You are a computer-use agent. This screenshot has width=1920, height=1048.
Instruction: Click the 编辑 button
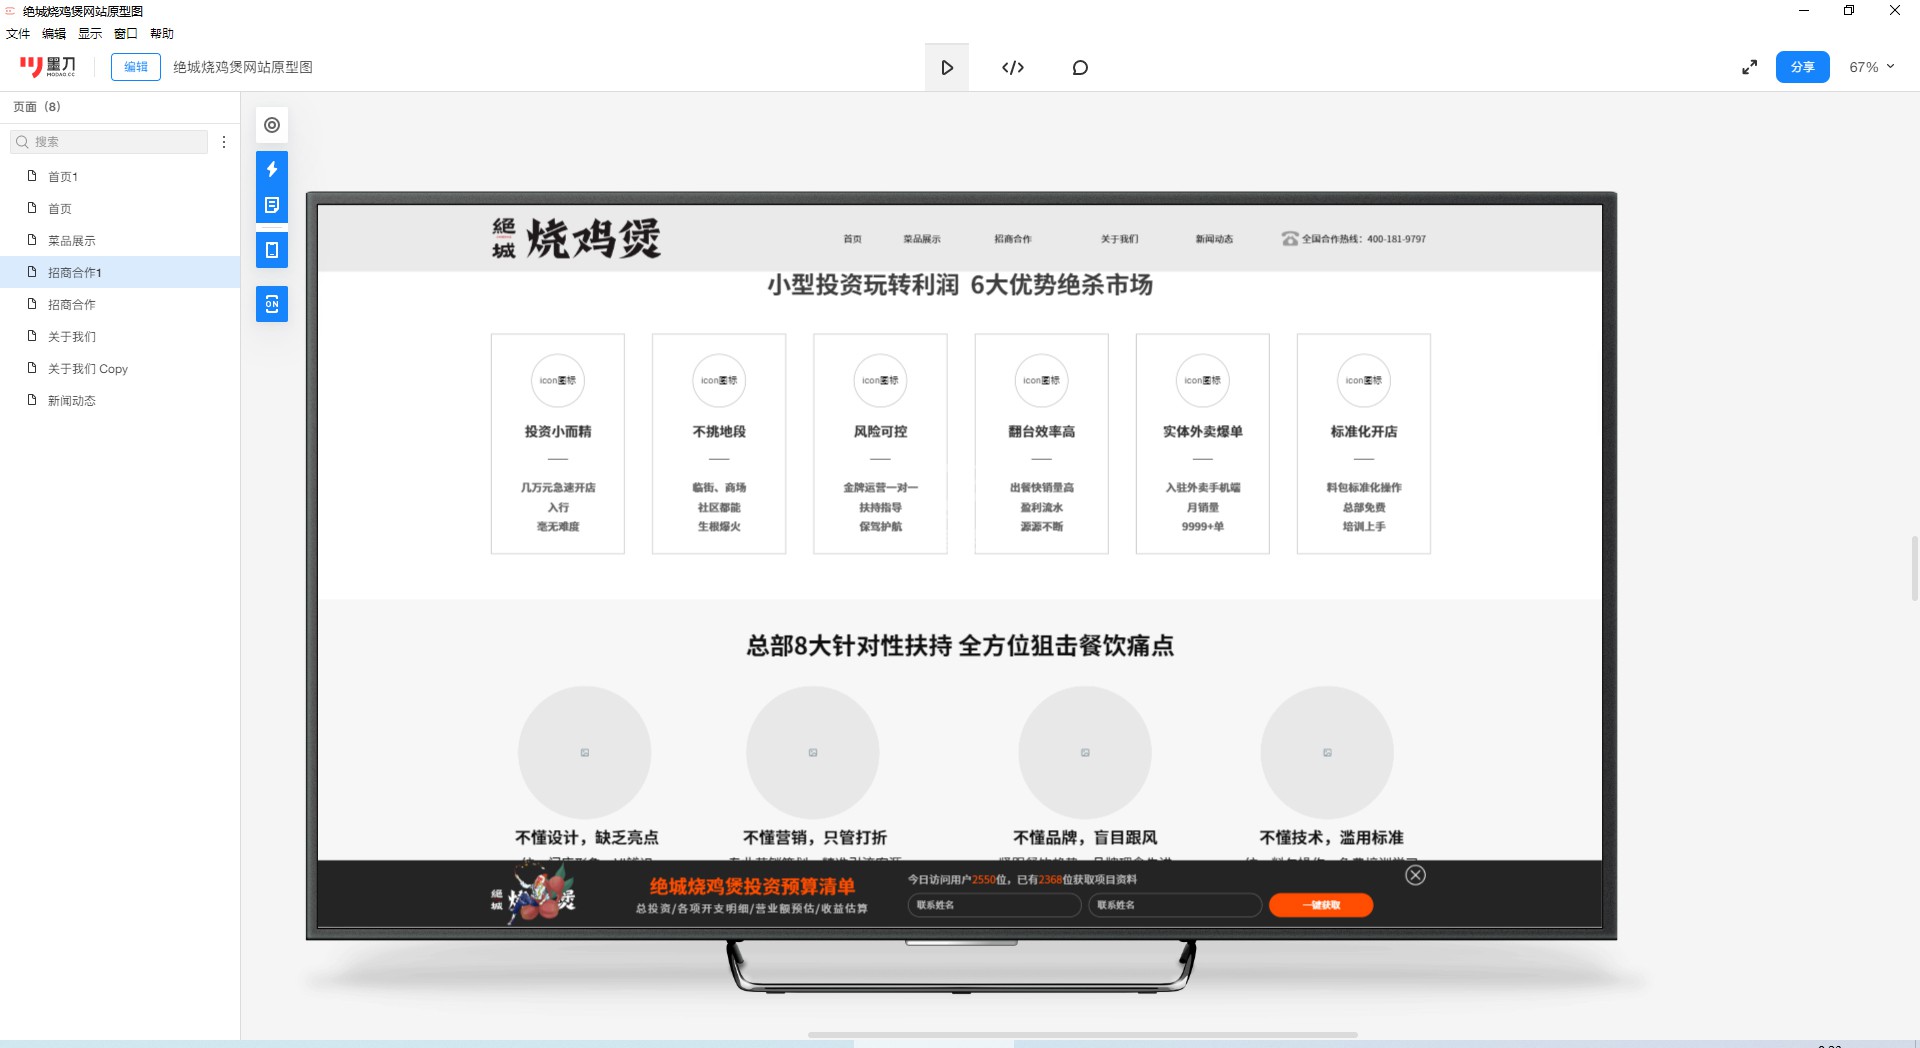136,67
